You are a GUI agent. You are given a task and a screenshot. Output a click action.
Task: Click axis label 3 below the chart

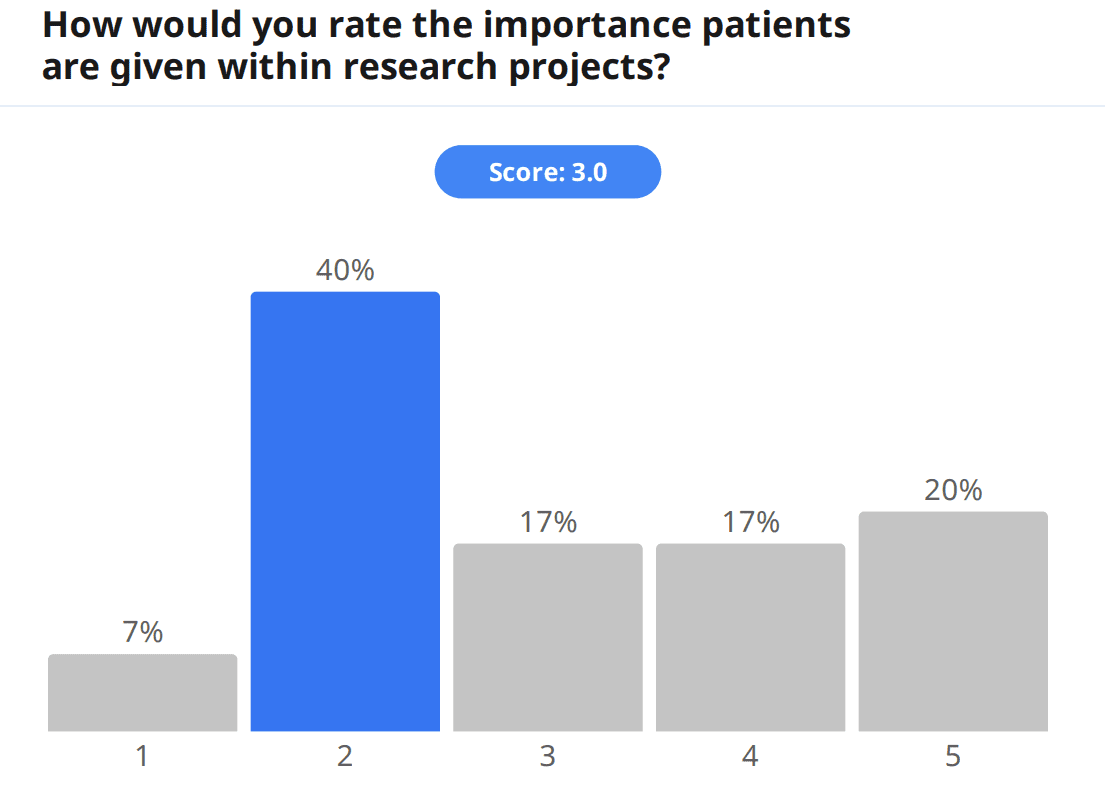(547, 757)
